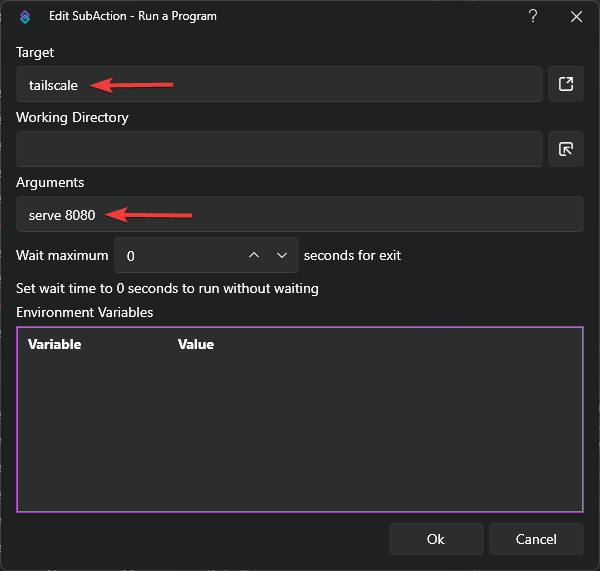Click the Variable column header
The image size is (600, 571).
pos(54,344)
